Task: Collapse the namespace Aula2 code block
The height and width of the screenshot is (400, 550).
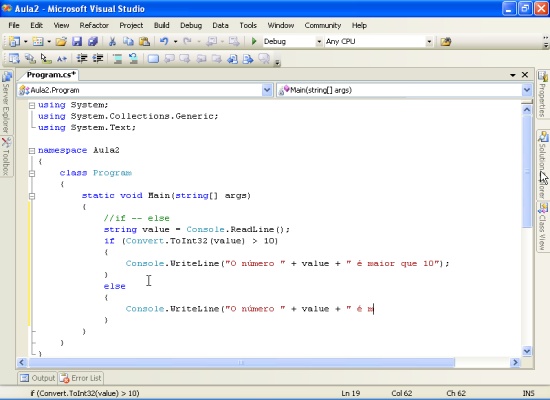Action: (32, 151)
